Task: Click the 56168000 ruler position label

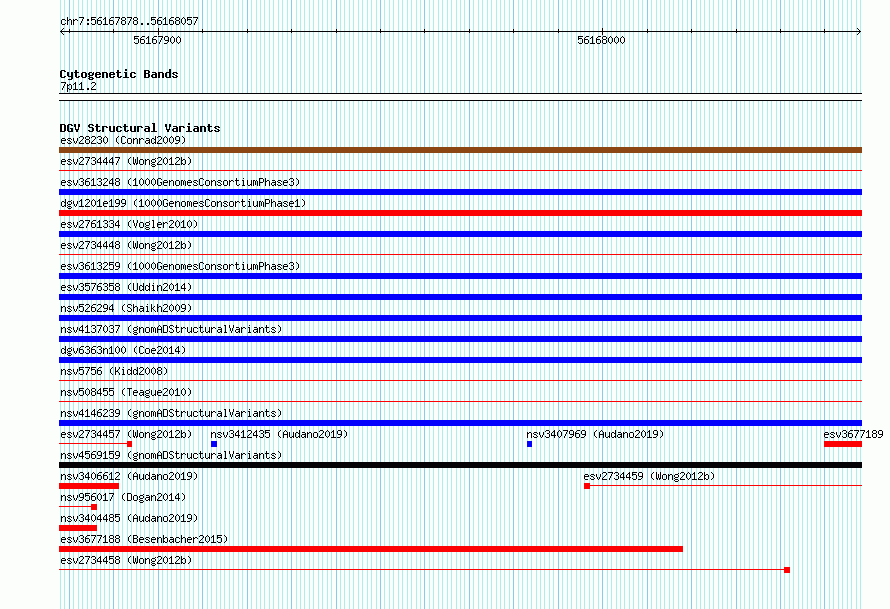Action: [x=601, y=40]
